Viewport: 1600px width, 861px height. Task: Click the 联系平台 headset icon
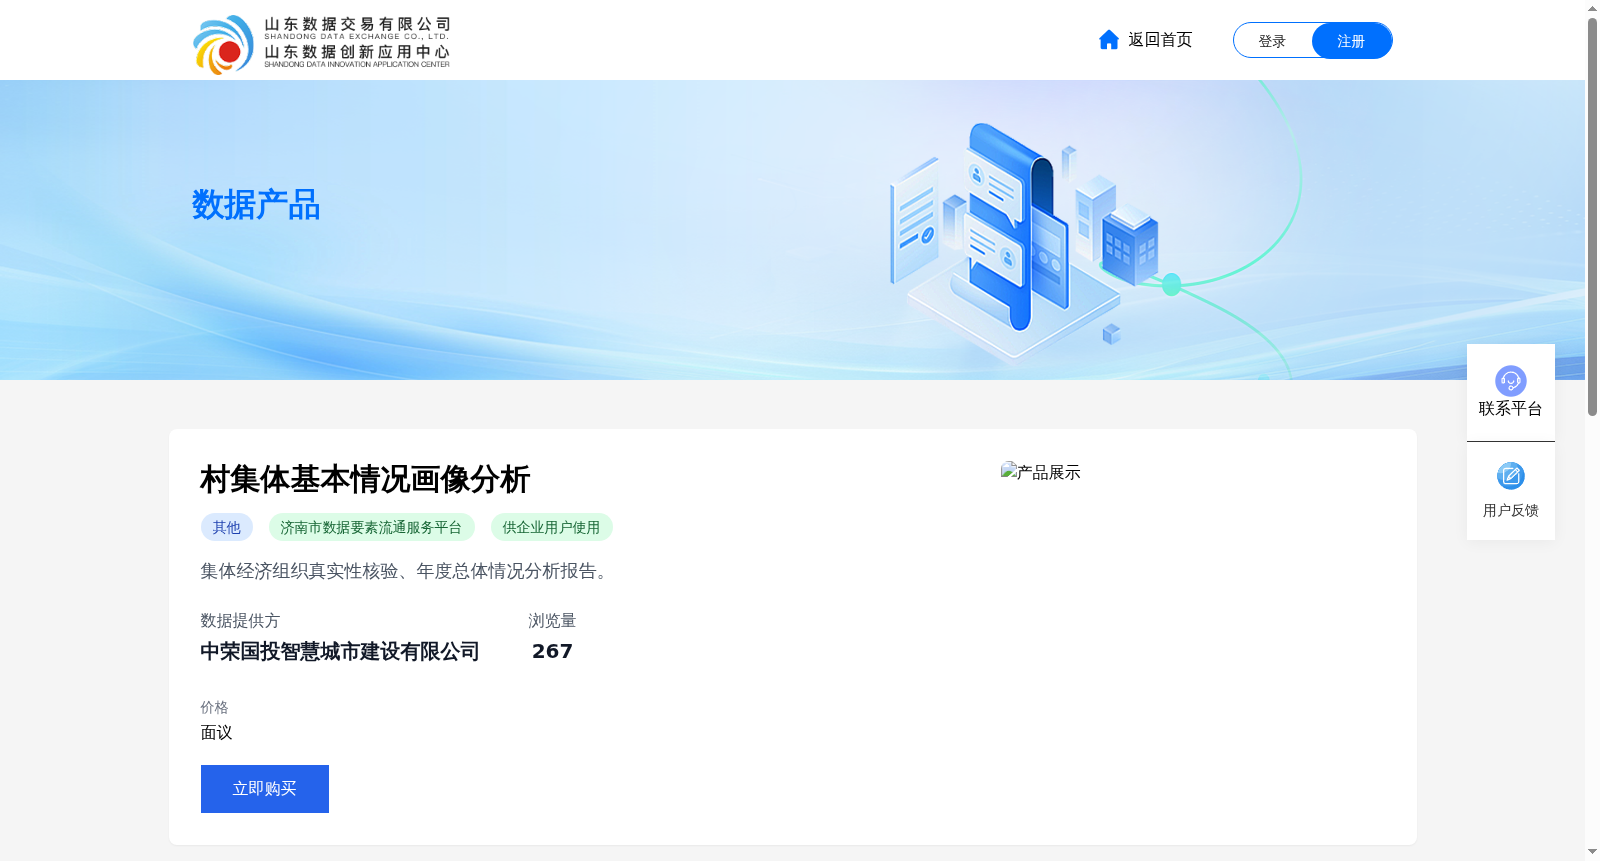tap(1510, 380)
